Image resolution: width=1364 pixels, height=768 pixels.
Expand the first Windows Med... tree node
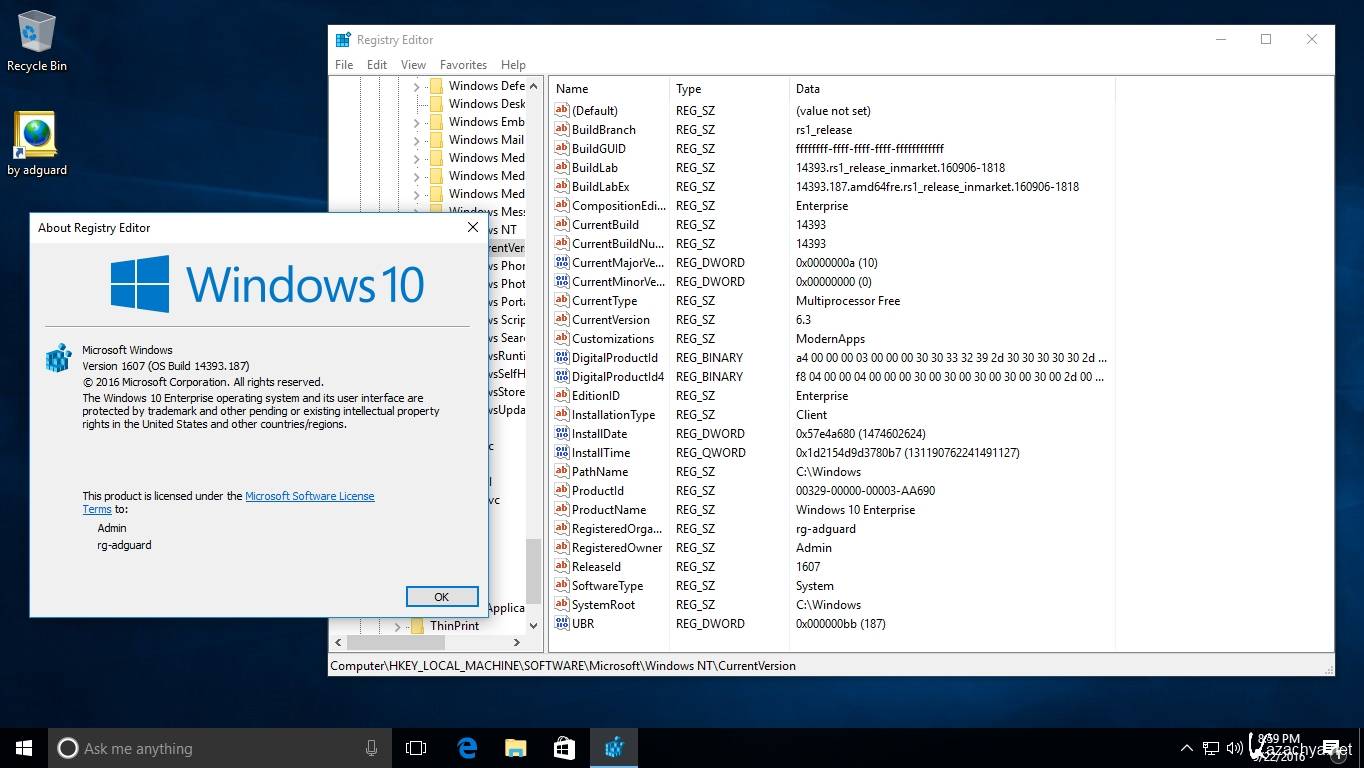coord(416,159)
